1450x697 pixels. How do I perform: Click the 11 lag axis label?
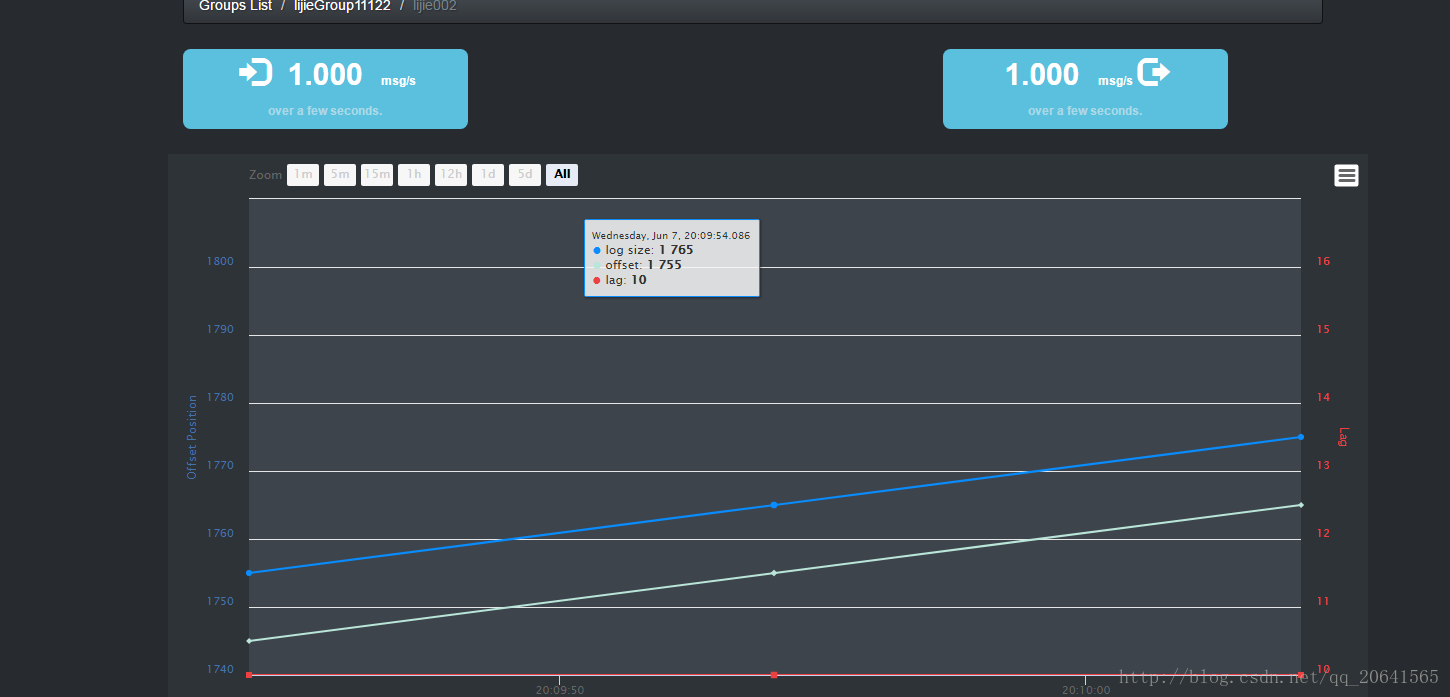[1324, 602]
